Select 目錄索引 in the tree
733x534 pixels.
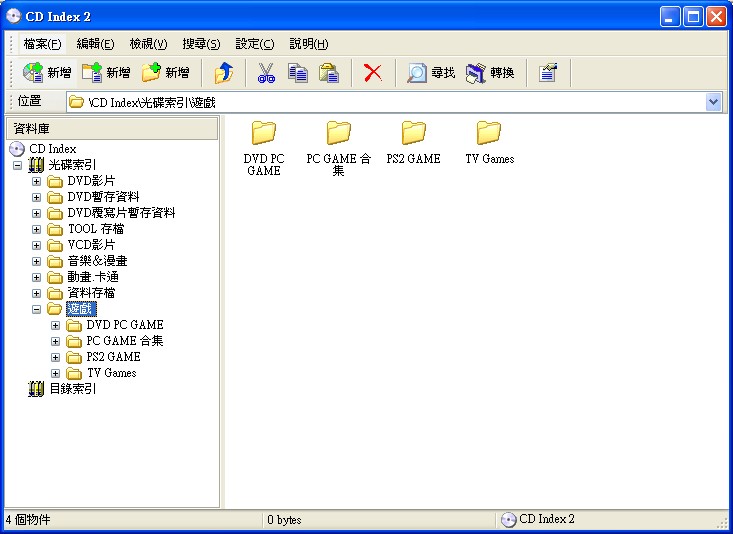pyautogui.click(x=72, y=389)
